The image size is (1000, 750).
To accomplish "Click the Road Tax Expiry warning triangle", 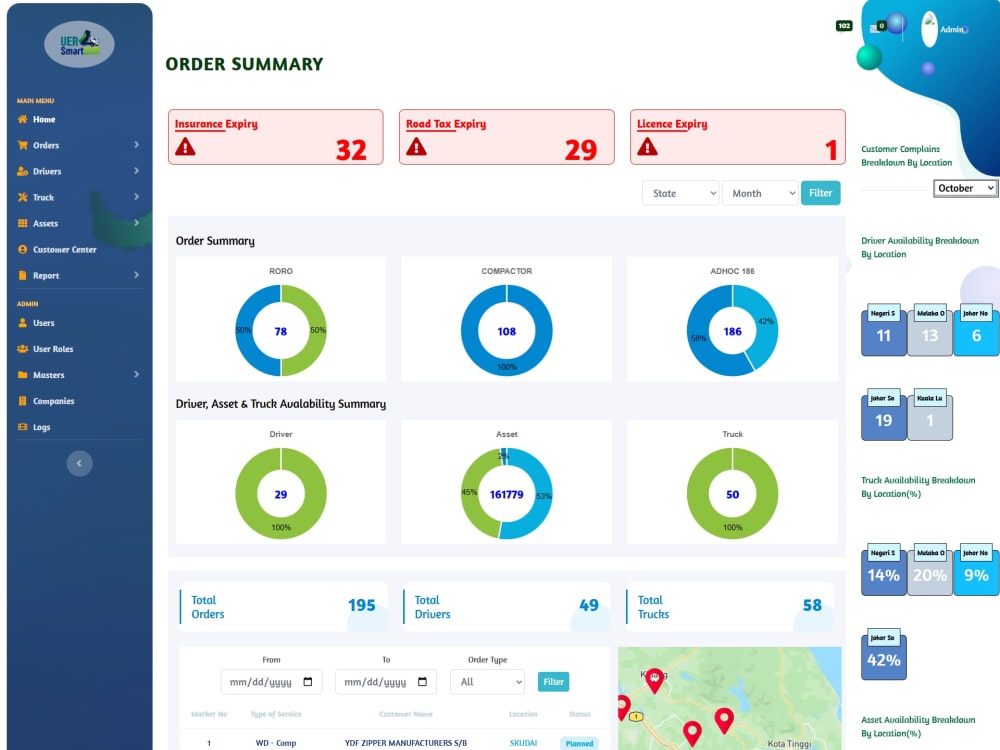I will coord(416,147).
